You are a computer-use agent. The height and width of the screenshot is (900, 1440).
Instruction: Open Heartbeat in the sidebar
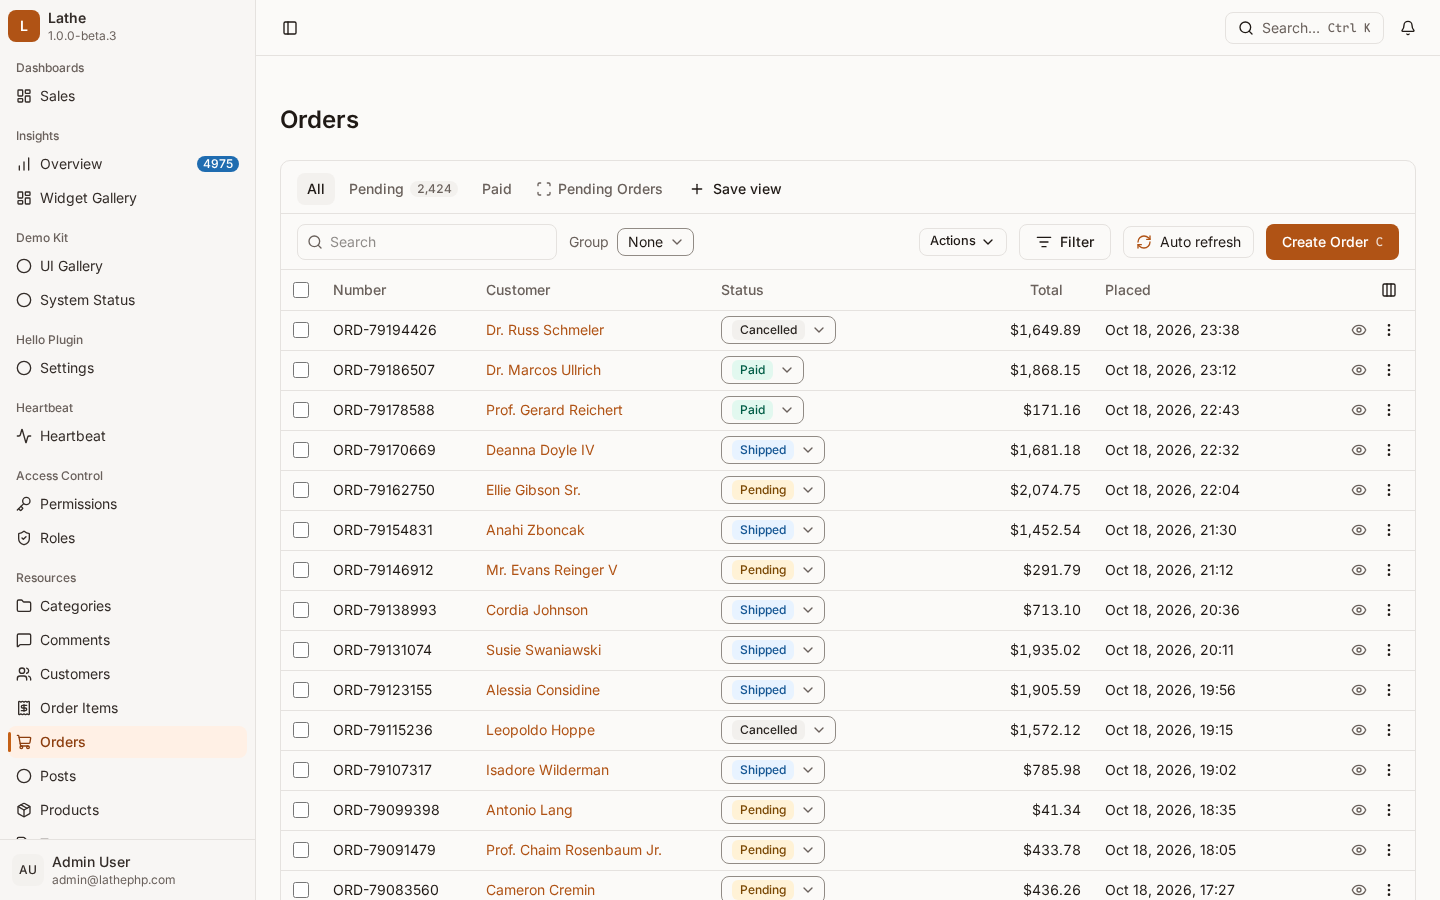pyautogui.click(x=127, y=436)
